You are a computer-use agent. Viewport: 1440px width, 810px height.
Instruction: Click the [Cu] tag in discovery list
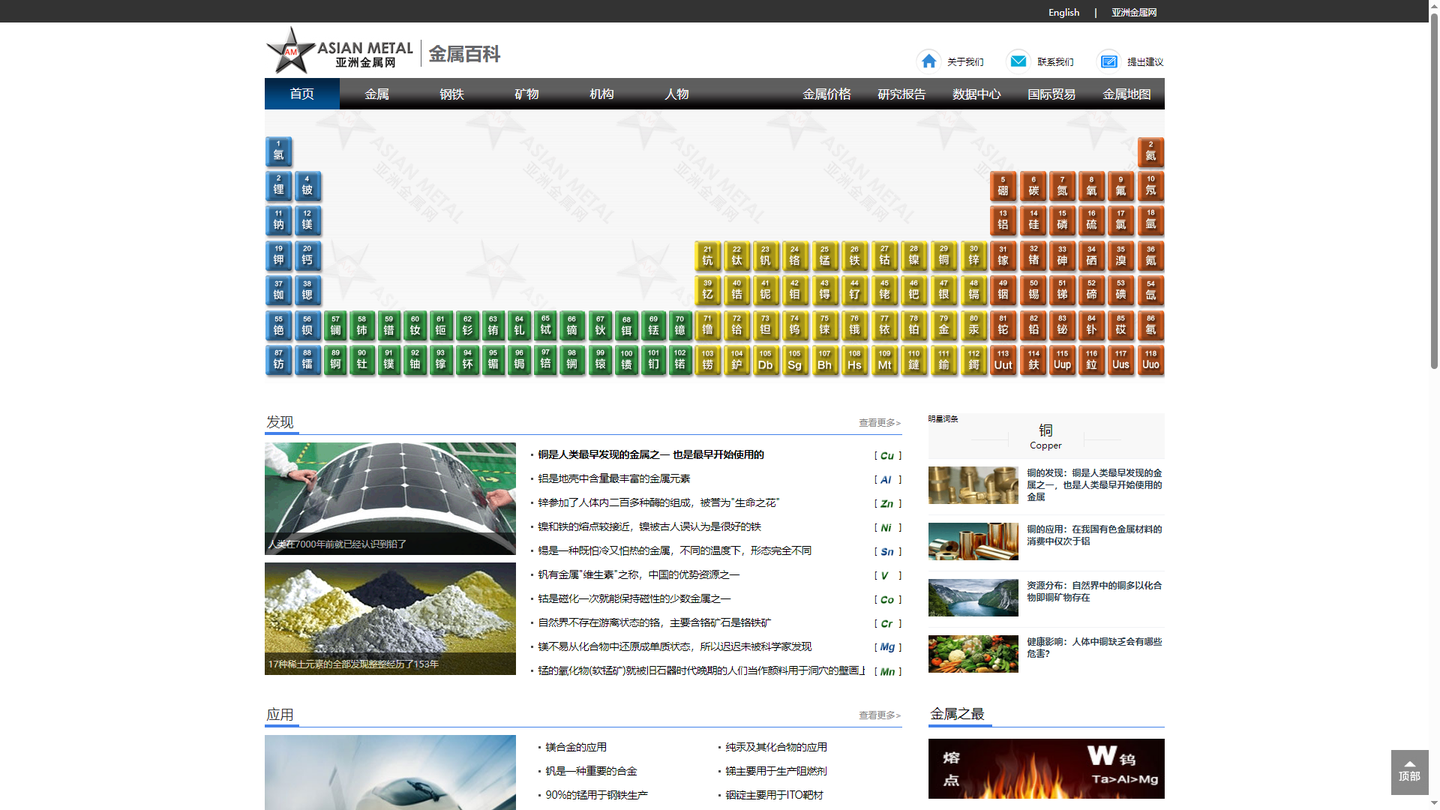(887, 455)
